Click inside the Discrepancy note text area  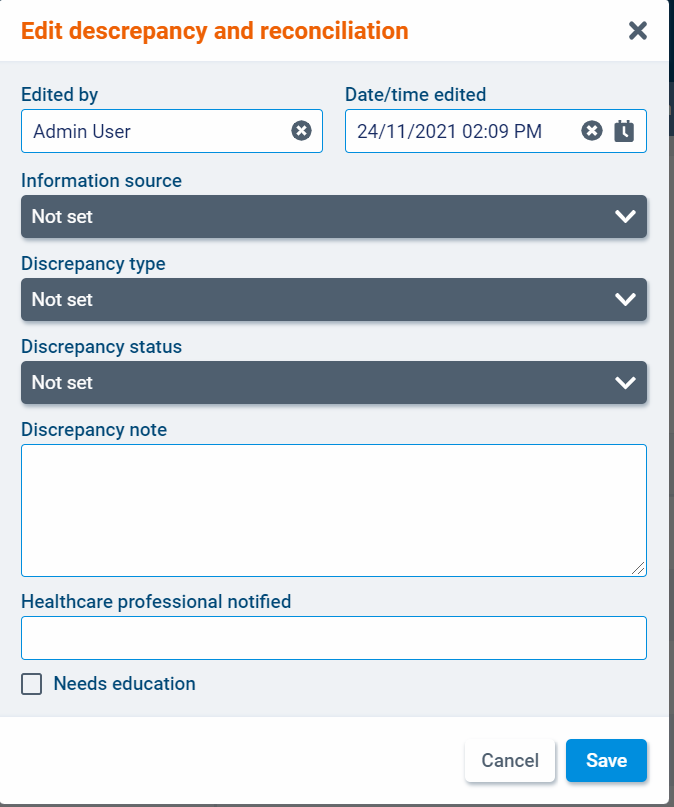333,510
